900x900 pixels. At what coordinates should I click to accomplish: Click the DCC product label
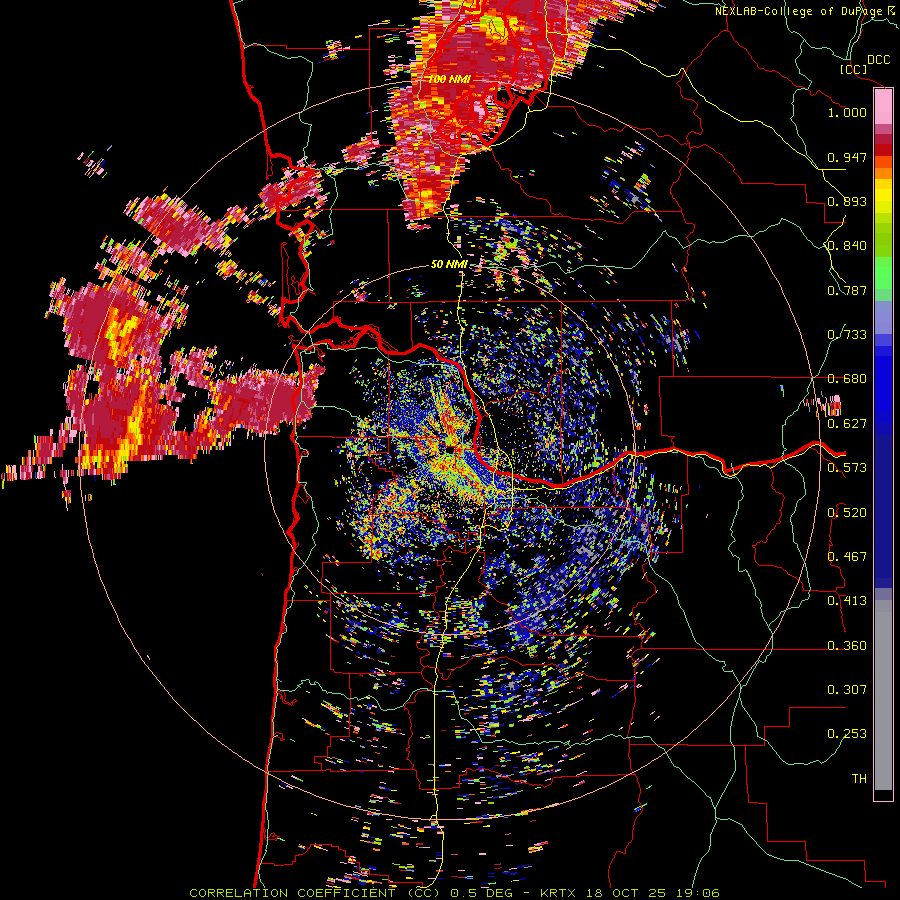tap(878, 60)
